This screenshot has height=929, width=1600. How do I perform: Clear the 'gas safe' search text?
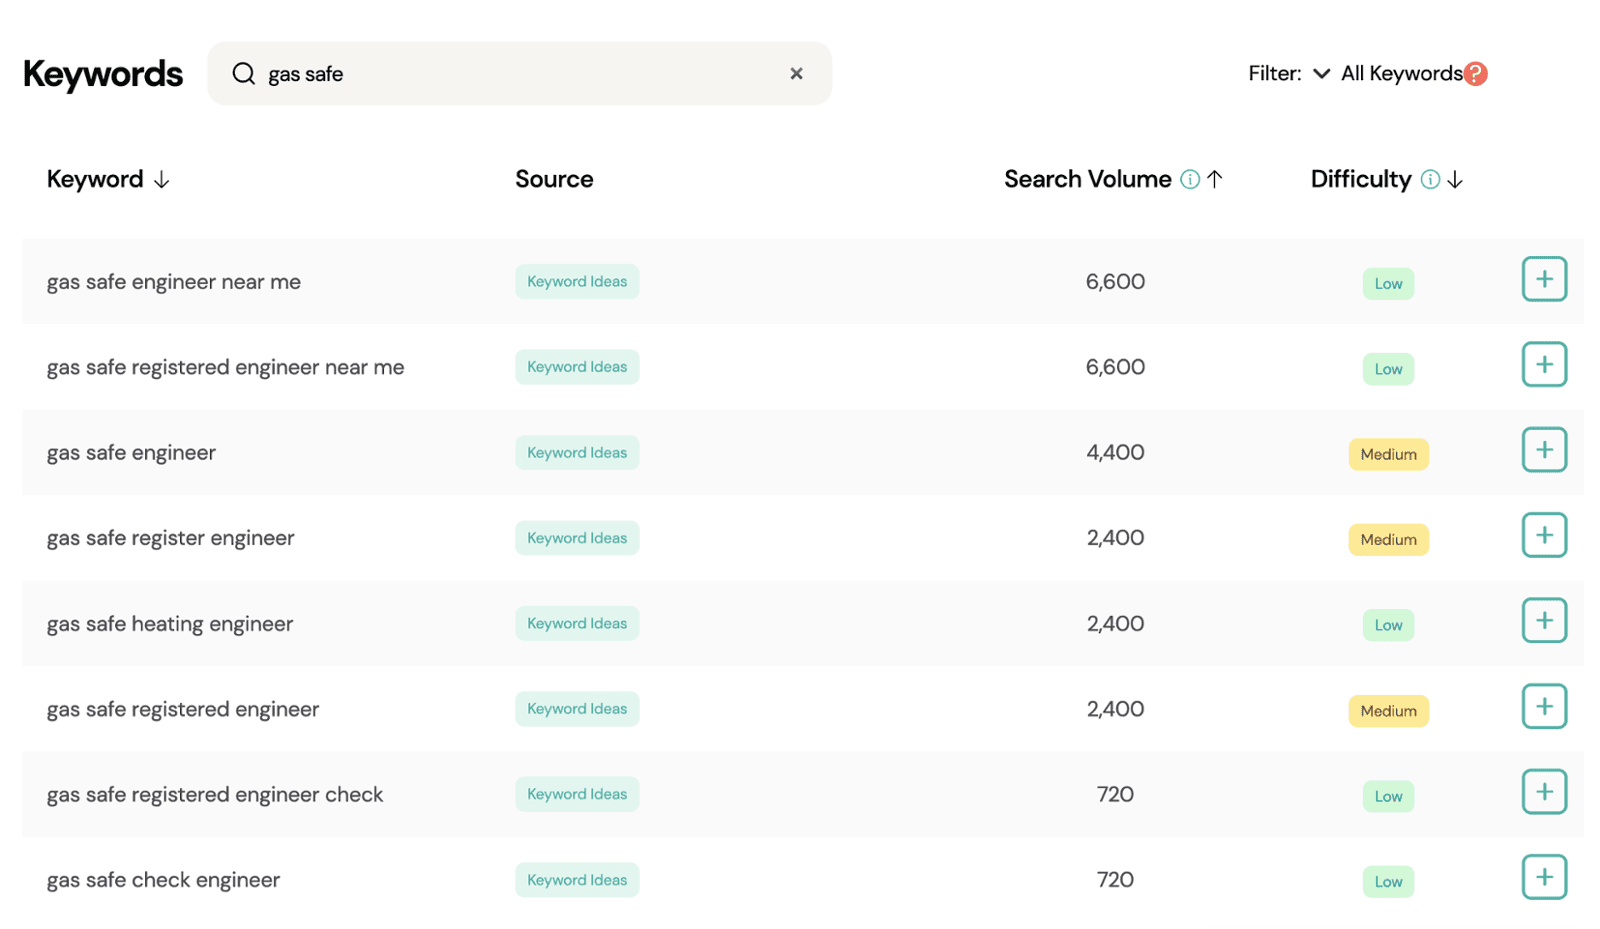796,73
